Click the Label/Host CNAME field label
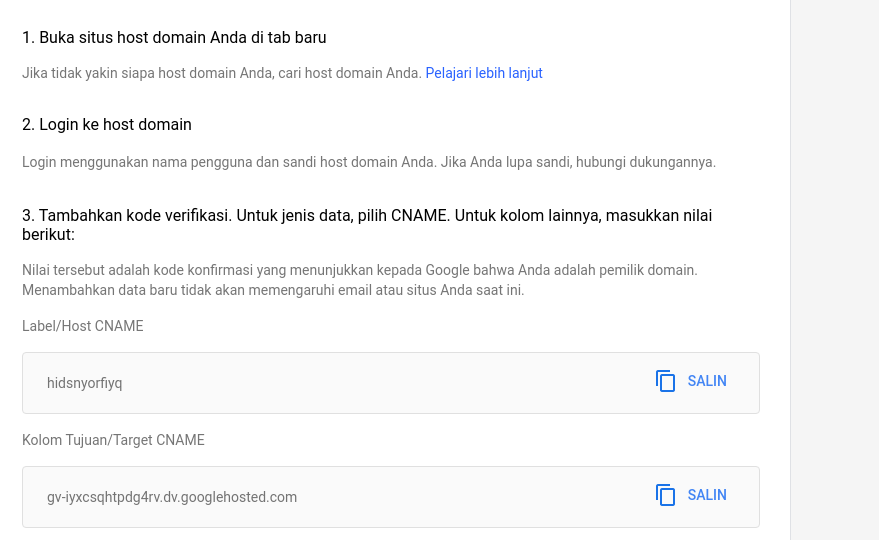Viewport: 879px width, 540px height. click(x=83, y=326)
